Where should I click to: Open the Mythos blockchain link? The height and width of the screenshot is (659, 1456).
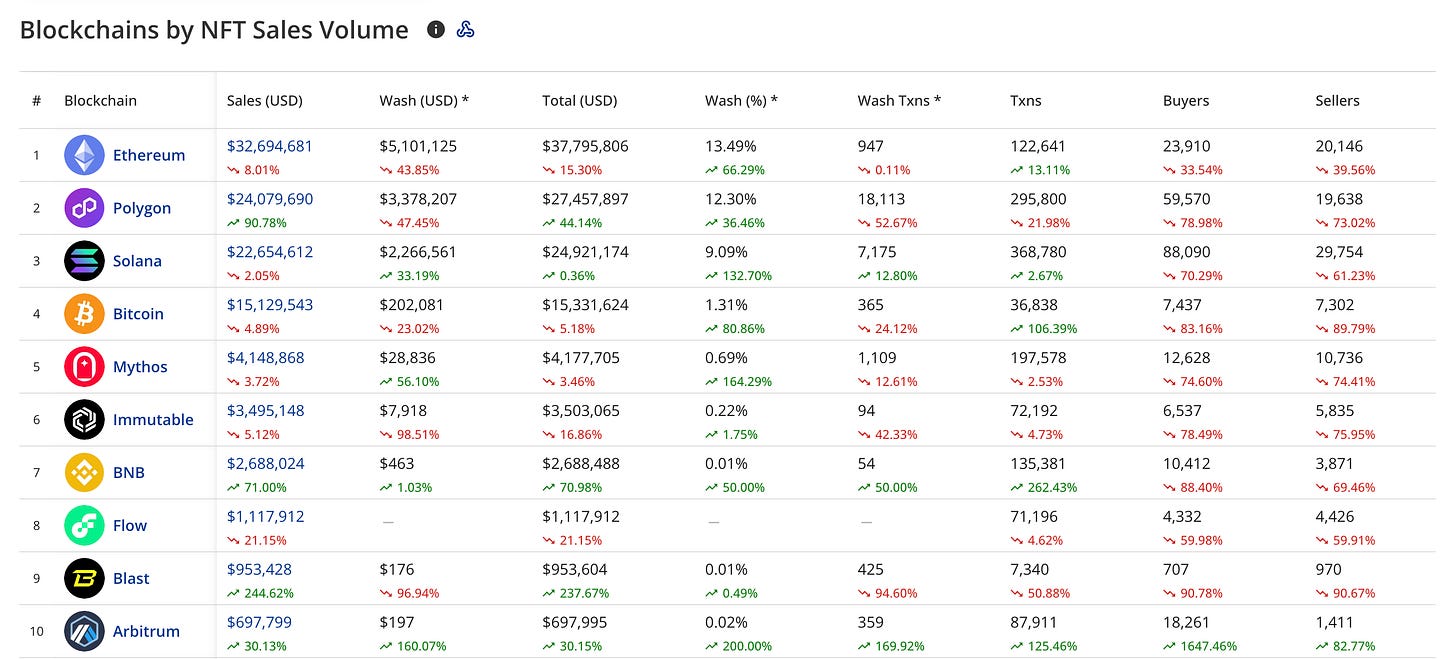click(x=140, y=367)
